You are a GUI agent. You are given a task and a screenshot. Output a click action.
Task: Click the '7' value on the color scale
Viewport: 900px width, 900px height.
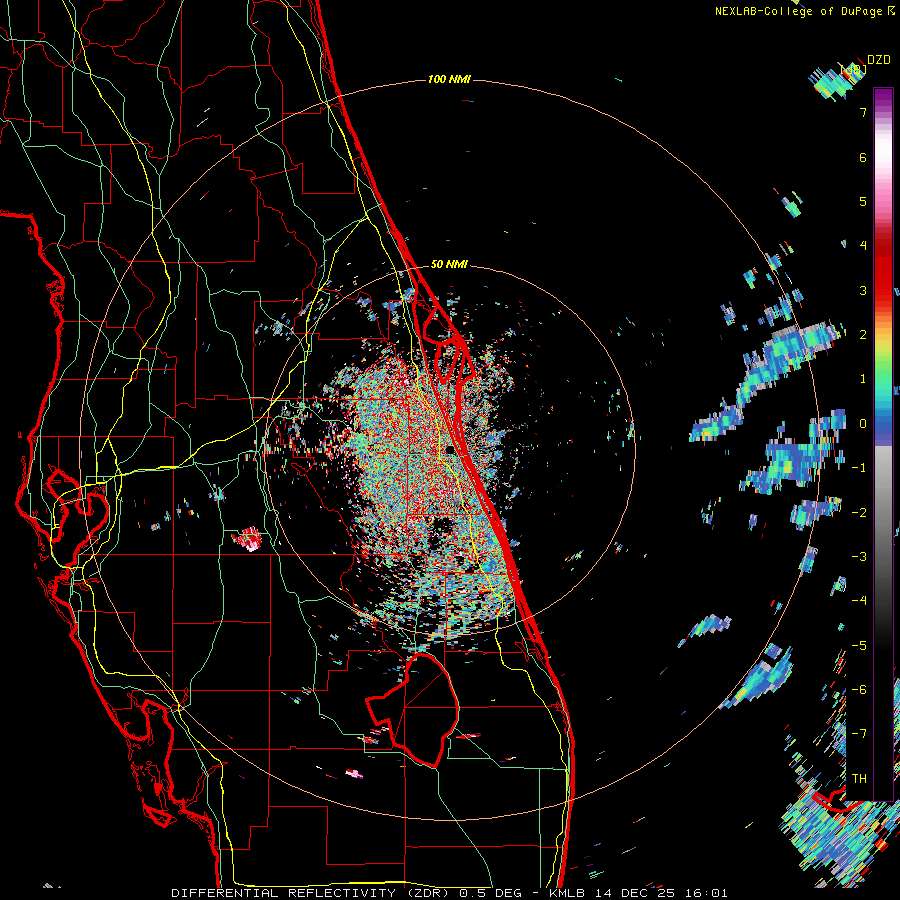863,112
